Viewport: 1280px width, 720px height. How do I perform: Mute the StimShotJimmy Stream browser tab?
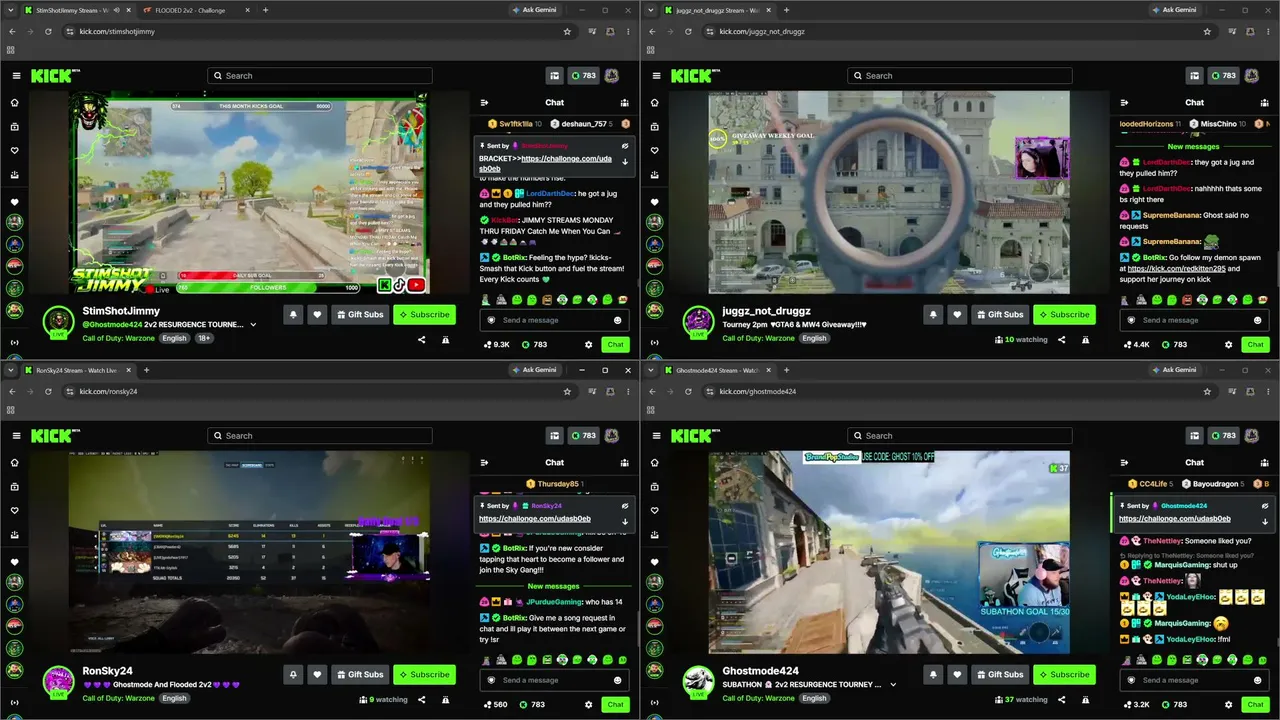tap(116, 10)
